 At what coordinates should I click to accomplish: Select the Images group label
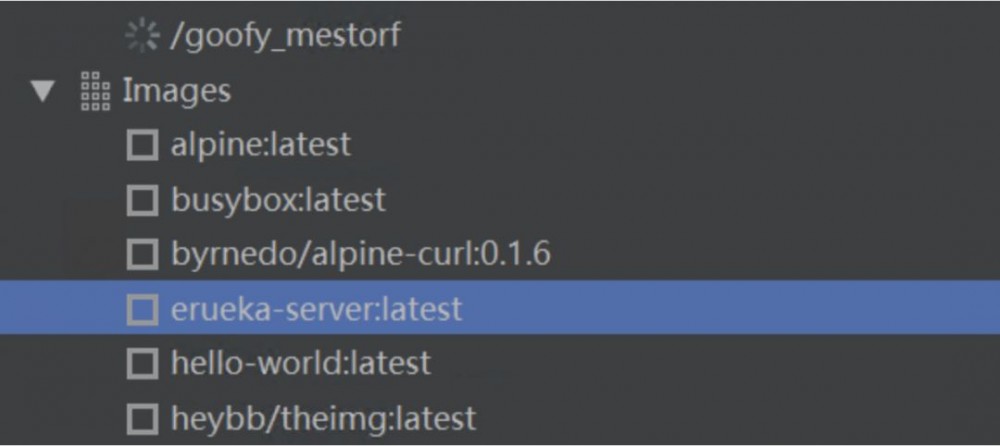pos(176,91)
